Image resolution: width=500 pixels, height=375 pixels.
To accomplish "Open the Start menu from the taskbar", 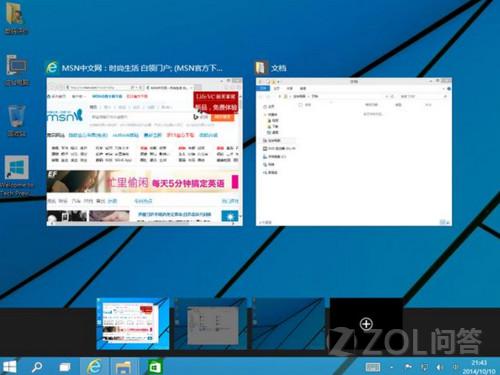I will click(x=9, y=367).
